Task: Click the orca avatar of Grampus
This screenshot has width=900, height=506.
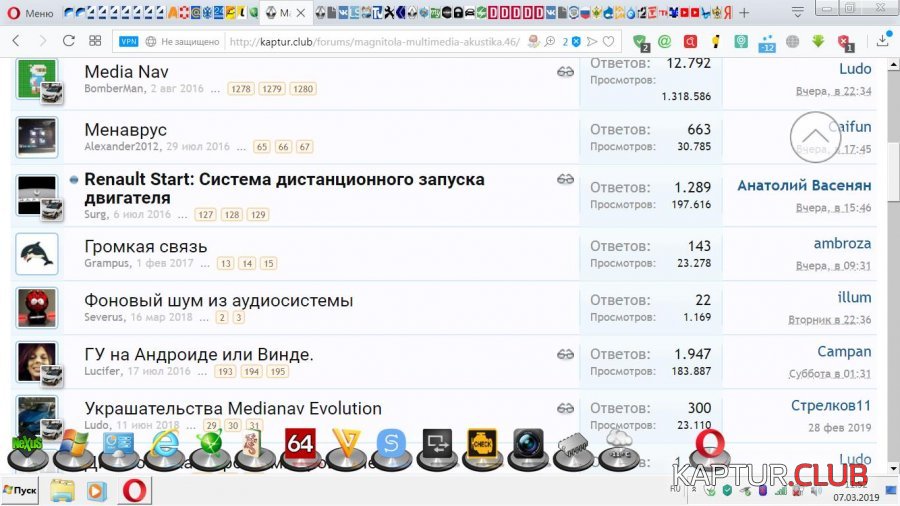Action: (x=37, y=254)
